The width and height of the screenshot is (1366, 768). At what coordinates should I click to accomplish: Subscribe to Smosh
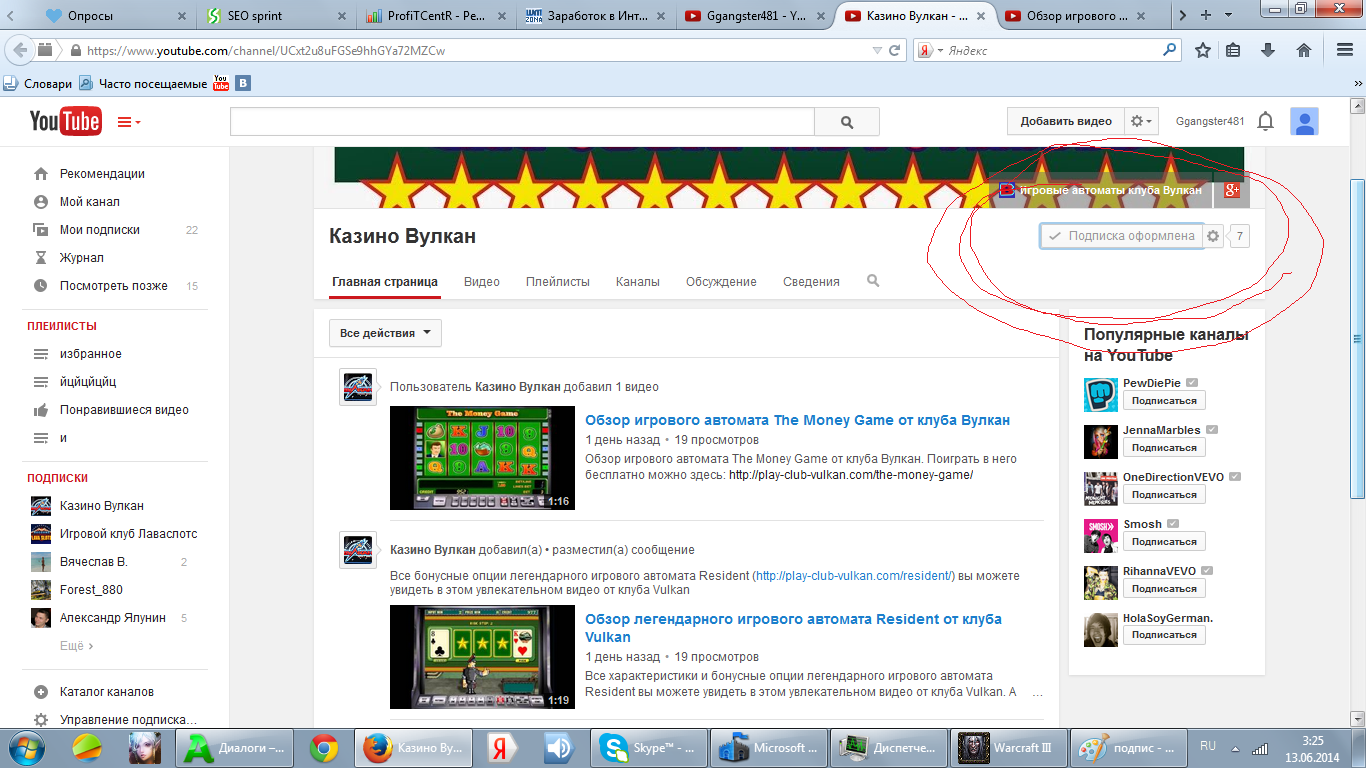click(x=1164, y=541)
